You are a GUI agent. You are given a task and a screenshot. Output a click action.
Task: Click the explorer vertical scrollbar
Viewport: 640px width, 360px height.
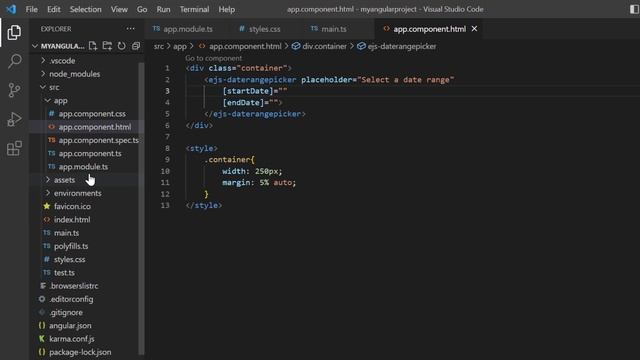click(141, 208)
